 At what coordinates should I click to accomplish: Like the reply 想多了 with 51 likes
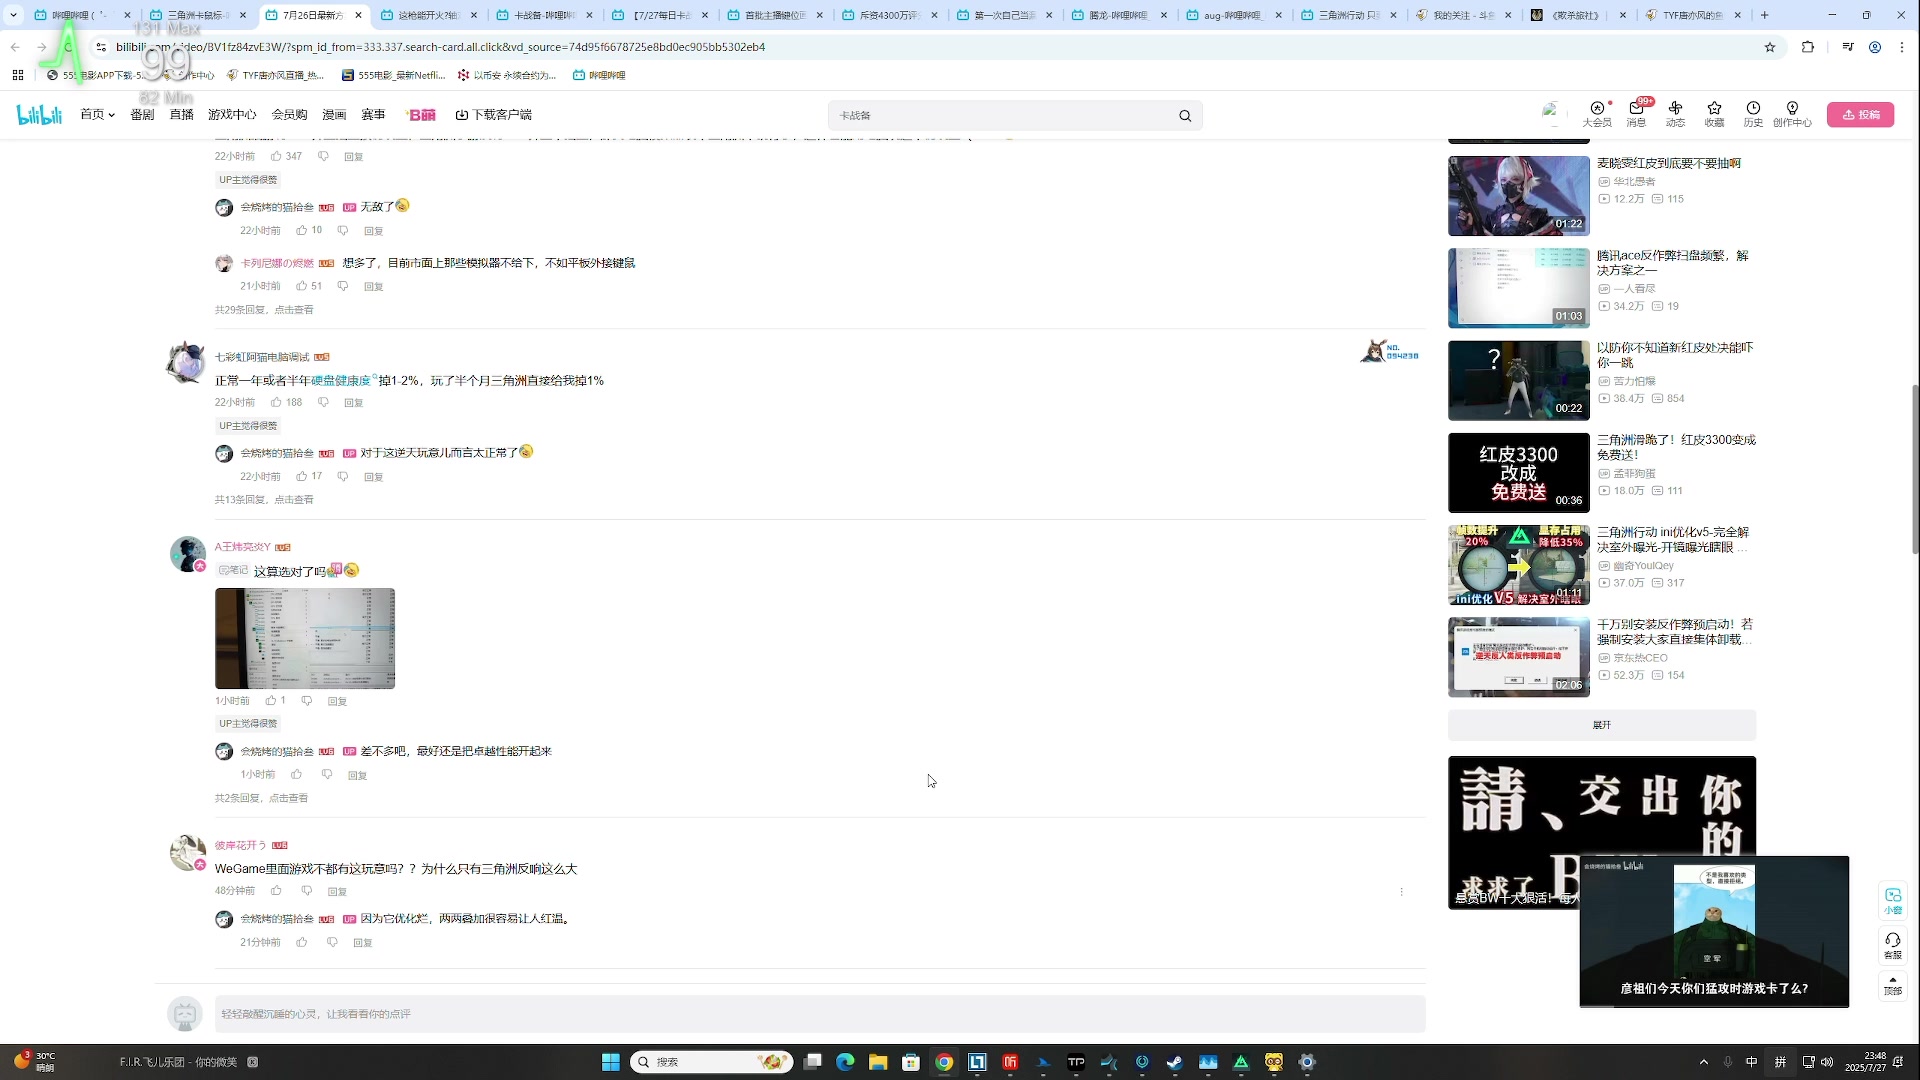[x=302, y=286]
